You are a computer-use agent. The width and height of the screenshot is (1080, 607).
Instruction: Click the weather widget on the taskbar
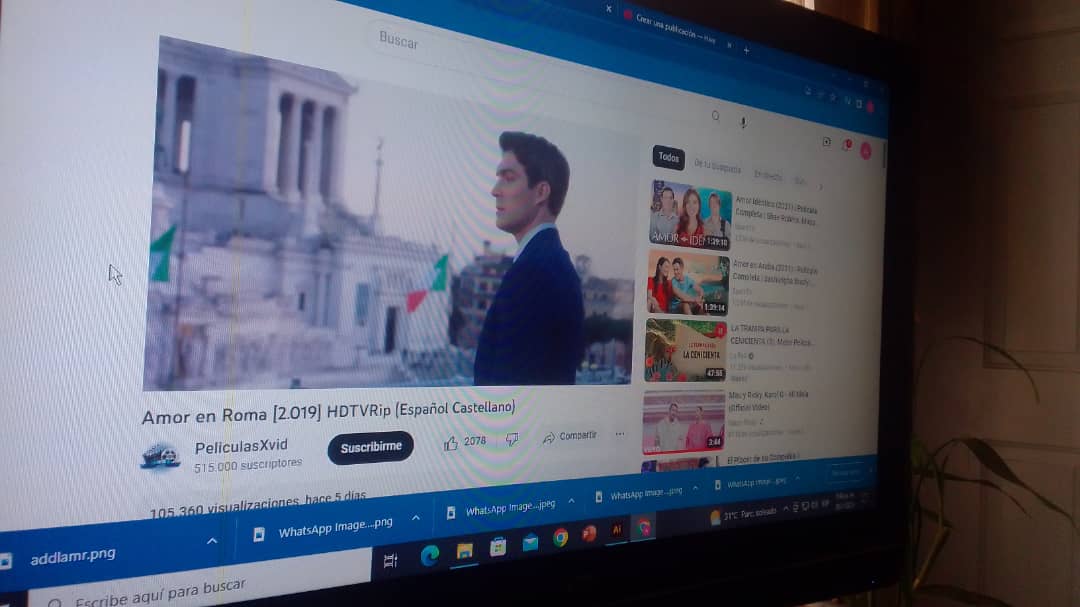743,515
